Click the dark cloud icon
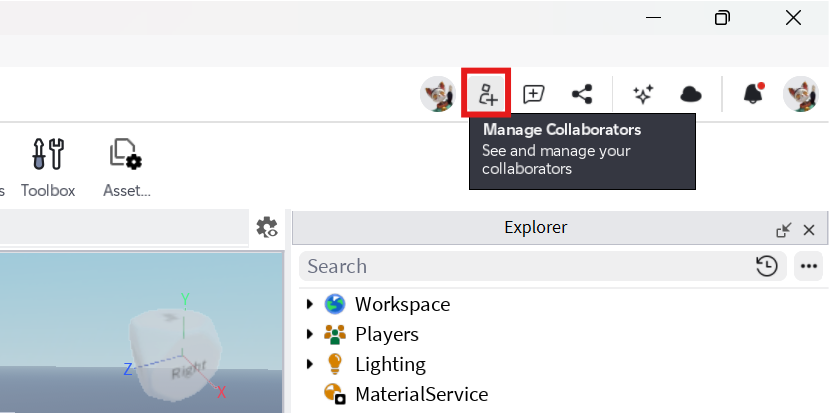 coord(690,94)
